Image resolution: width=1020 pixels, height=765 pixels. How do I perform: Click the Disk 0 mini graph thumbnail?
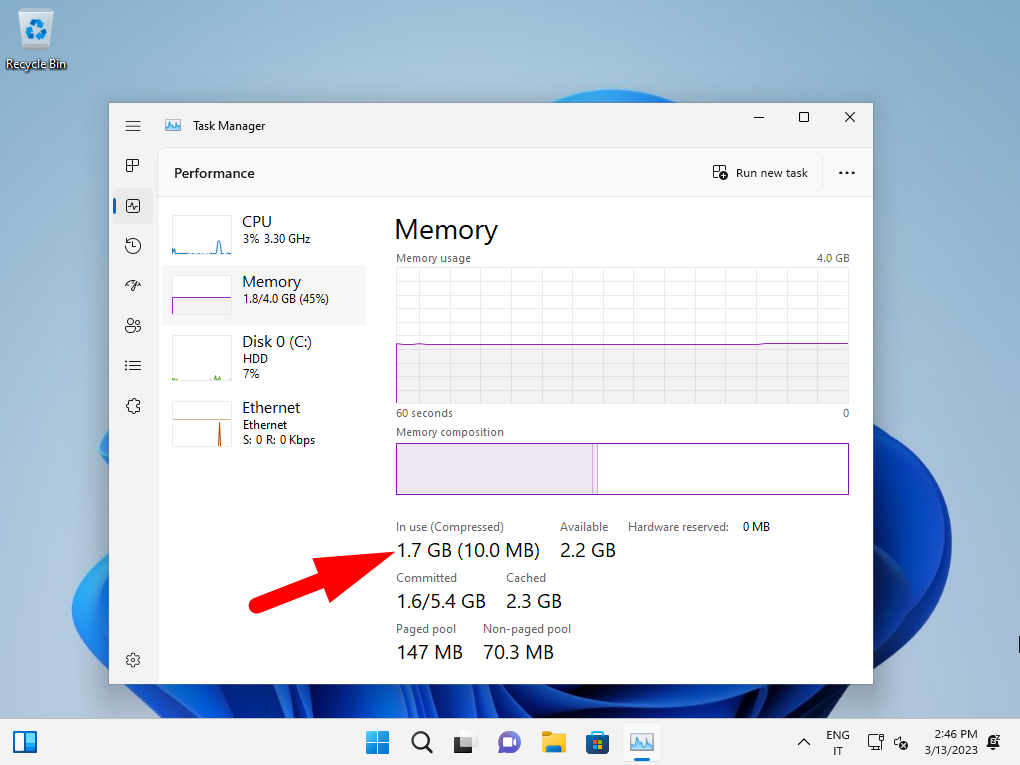[x=202, y=358]
